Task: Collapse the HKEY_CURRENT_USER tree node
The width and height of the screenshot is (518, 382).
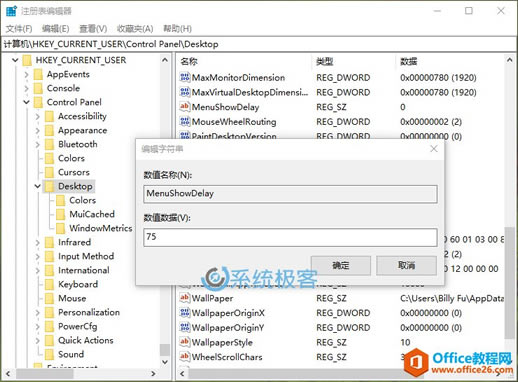Action: pyautogui.click(x=15, y=60)
